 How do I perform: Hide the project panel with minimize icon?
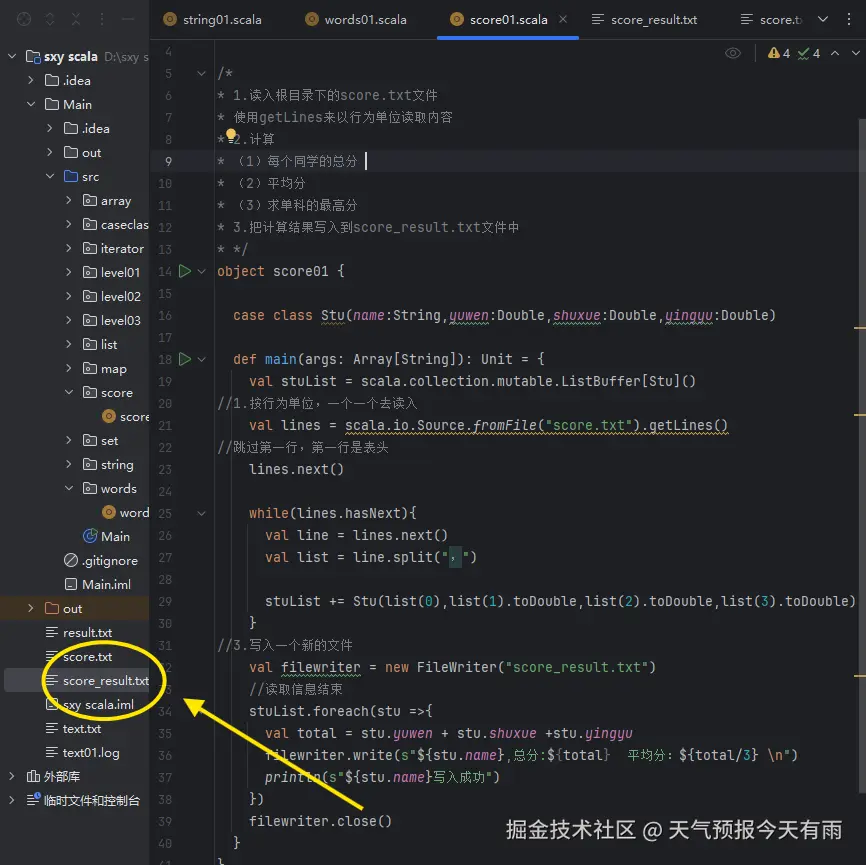128,19
